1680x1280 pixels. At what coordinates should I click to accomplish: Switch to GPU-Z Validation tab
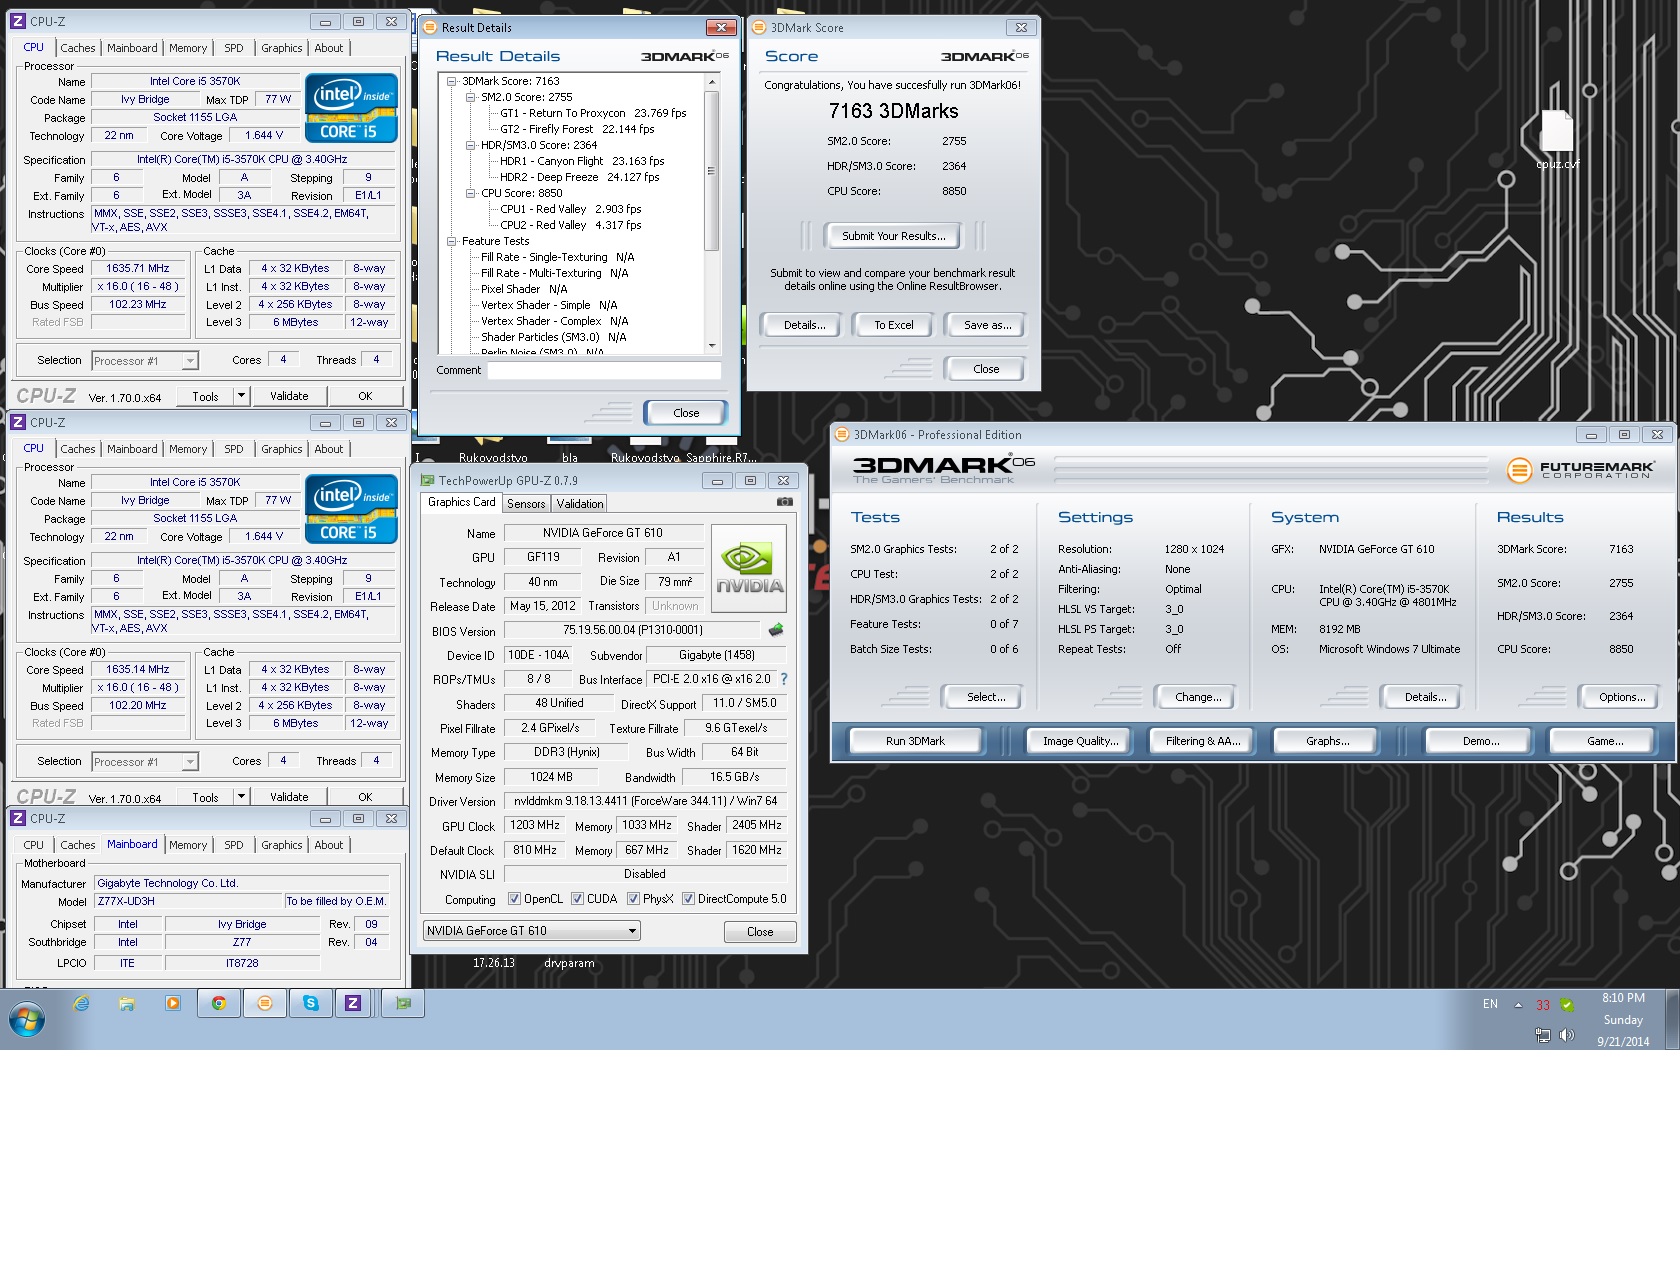(x=580, y=504)
